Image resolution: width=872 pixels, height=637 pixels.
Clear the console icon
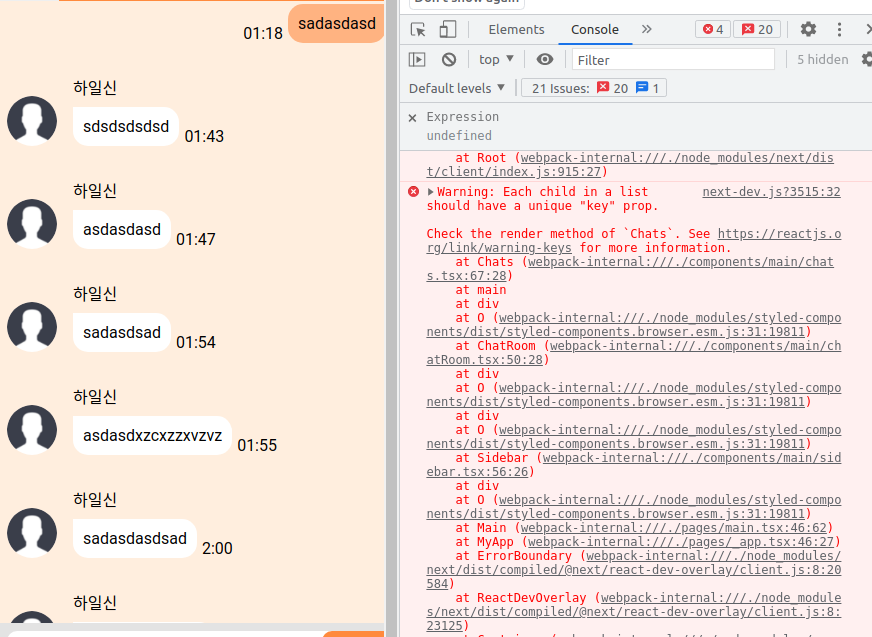[449, 59]
